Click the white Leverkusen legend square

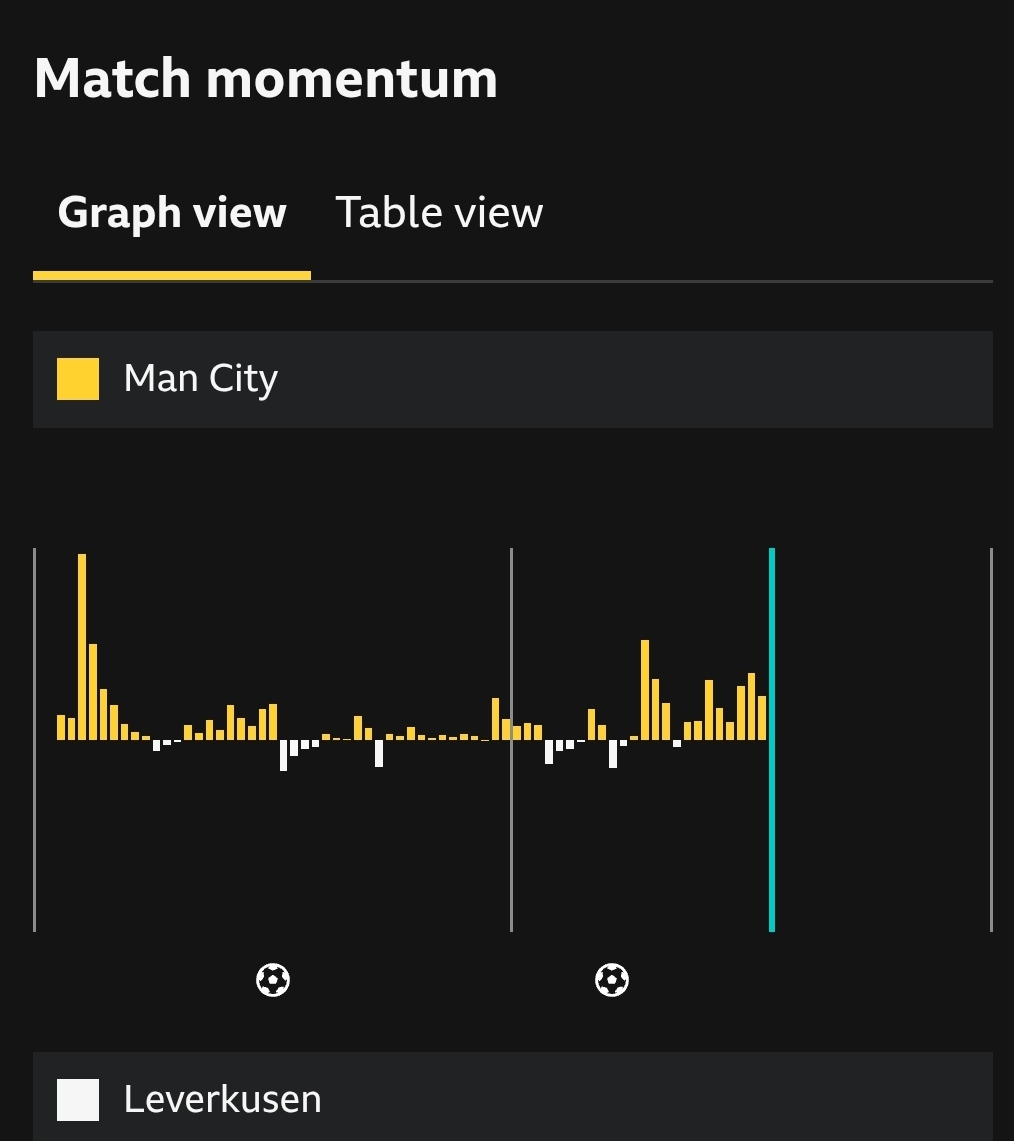pos(78,1100)
